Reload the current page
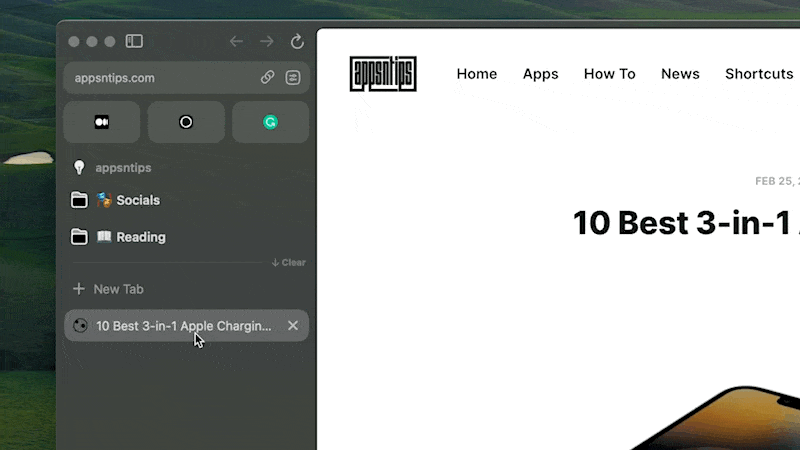Image resolution: width=800 pixels, height=450 pixels. click(x=297, y=41)
